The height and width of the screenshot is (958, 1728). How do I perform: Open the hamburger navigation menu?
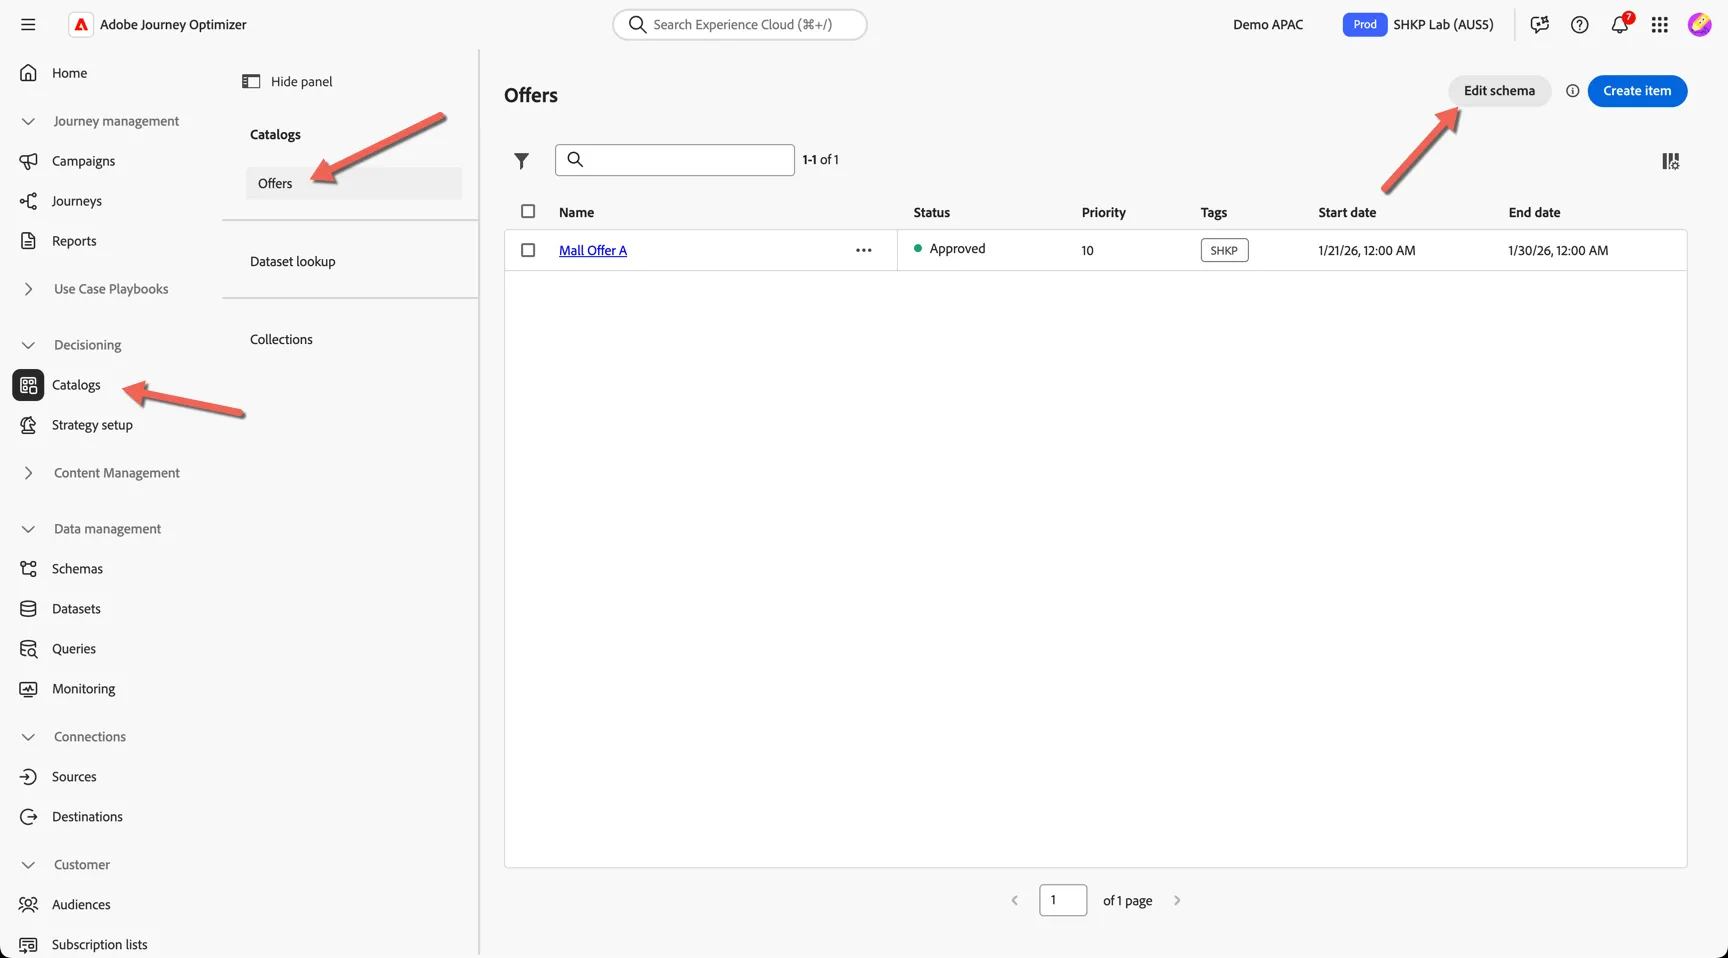[28, 24]
